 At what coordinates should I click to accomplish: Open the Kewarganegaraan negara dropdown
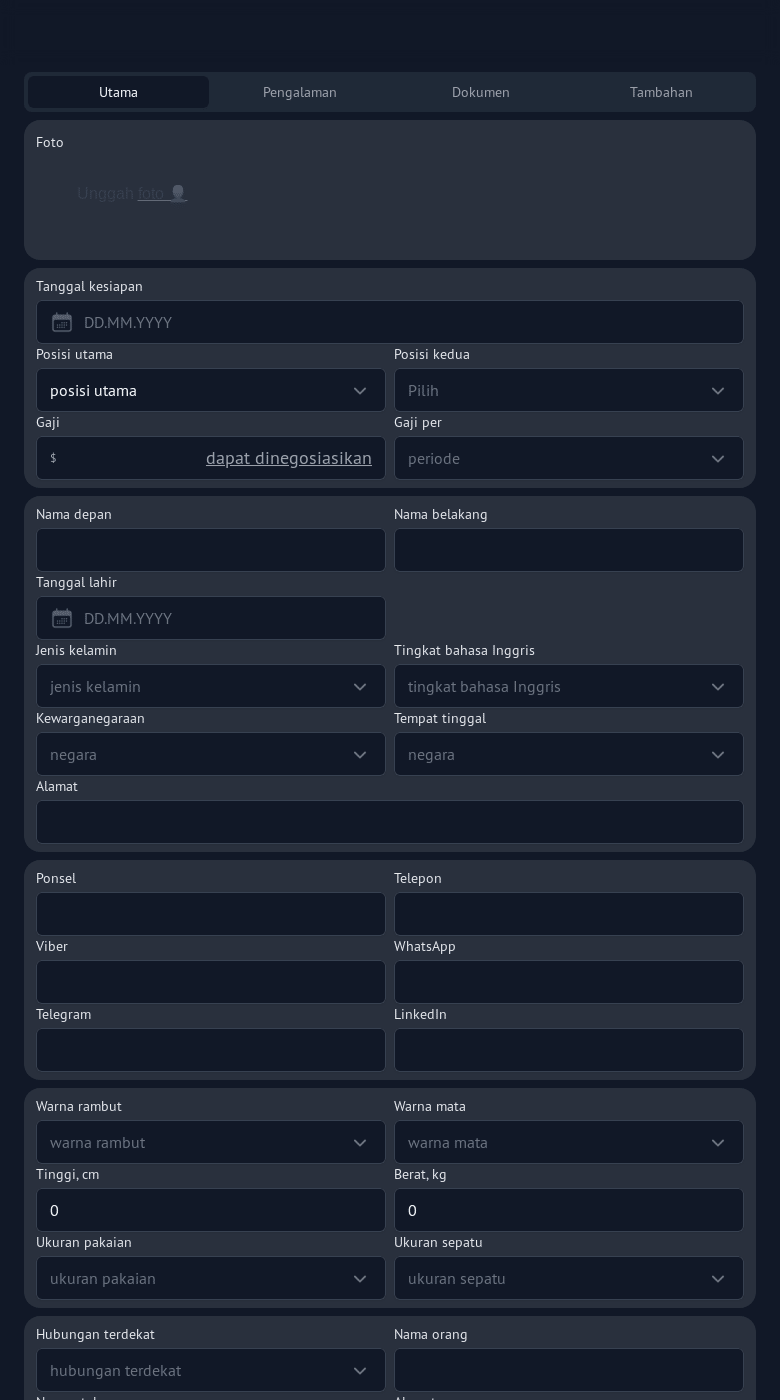pyautogui.click(x=210, y=754)
